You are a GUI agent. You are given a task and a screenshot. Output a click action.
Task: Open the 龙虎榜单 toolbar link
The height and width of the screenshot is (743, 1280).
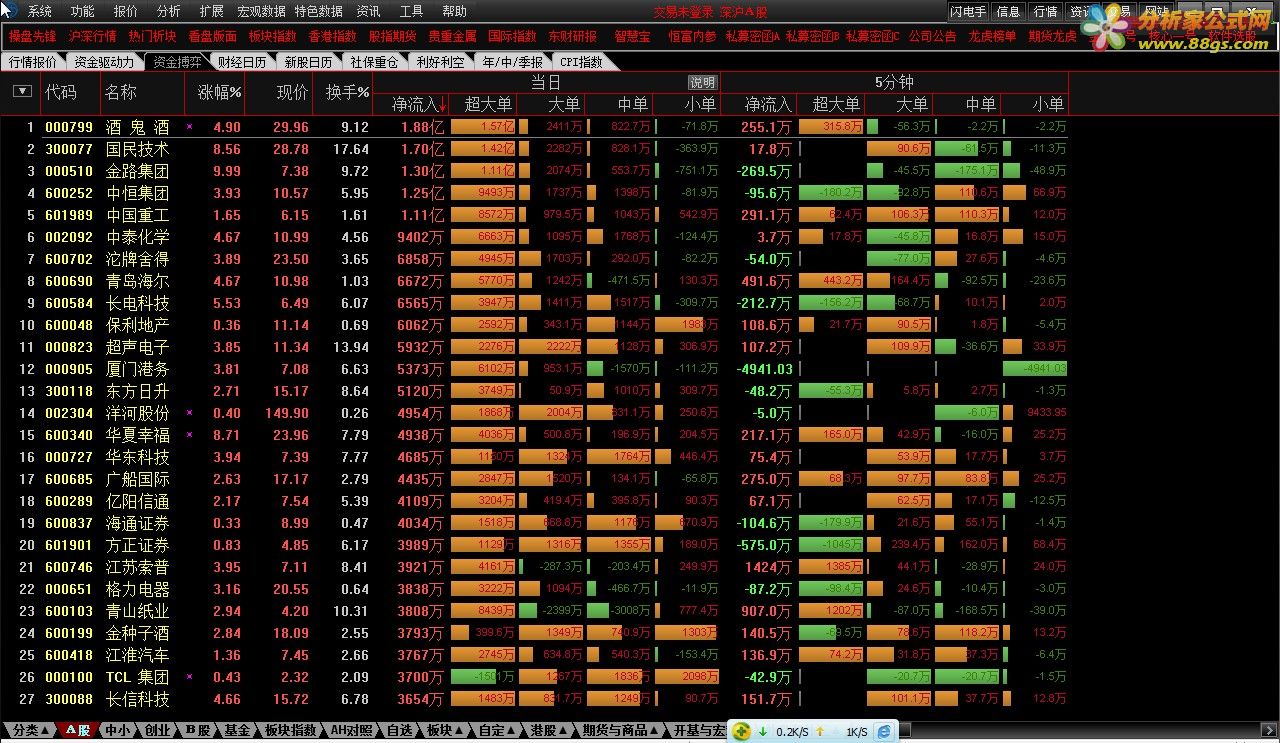992,36
